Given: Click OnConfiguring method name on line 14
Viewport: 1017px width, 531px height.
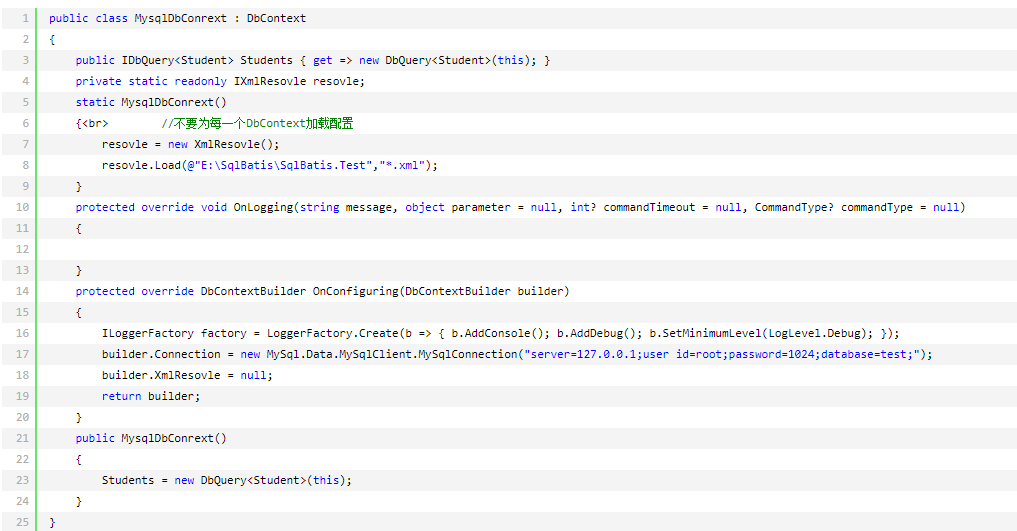Looking at the screenshot, I should point(355,291).
